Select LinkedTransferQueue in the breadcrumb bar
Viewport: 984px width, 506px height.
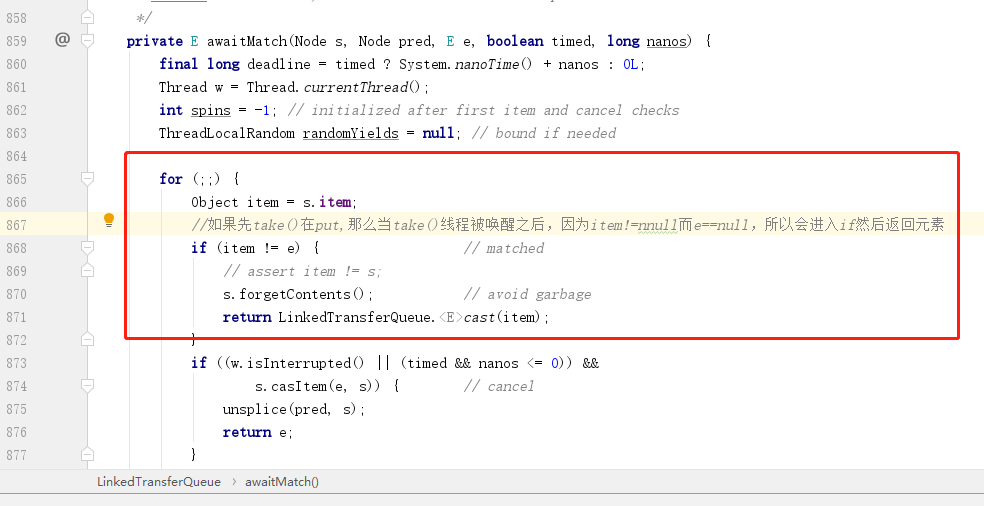(159, 482)
